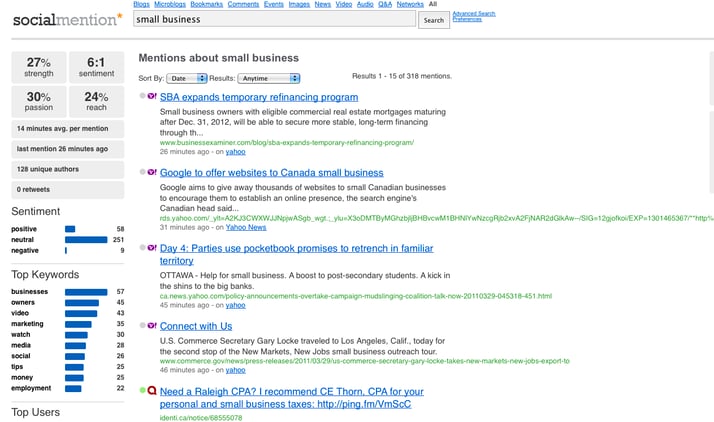Screen dimensions: 714x422
Task: Open the Advanced Search link
Action: click(474, 14)
